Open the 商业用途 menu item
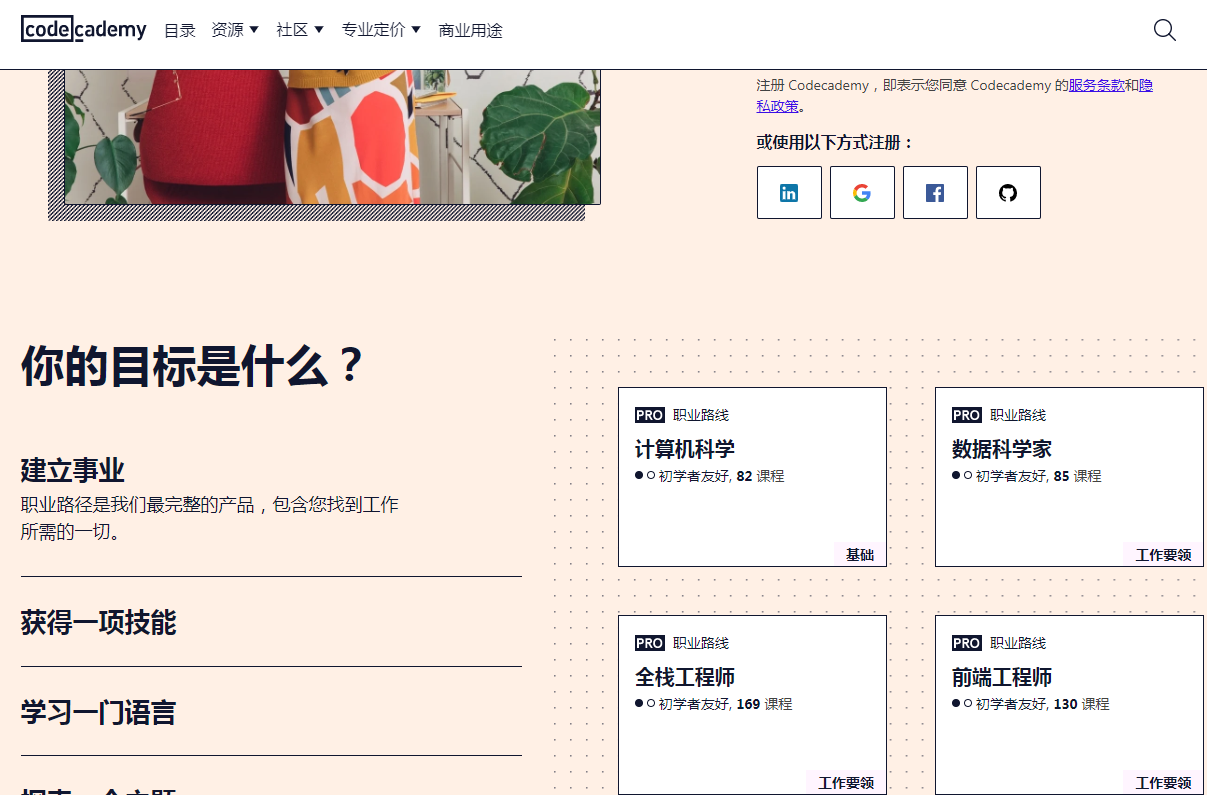 (x=470, y=30)
